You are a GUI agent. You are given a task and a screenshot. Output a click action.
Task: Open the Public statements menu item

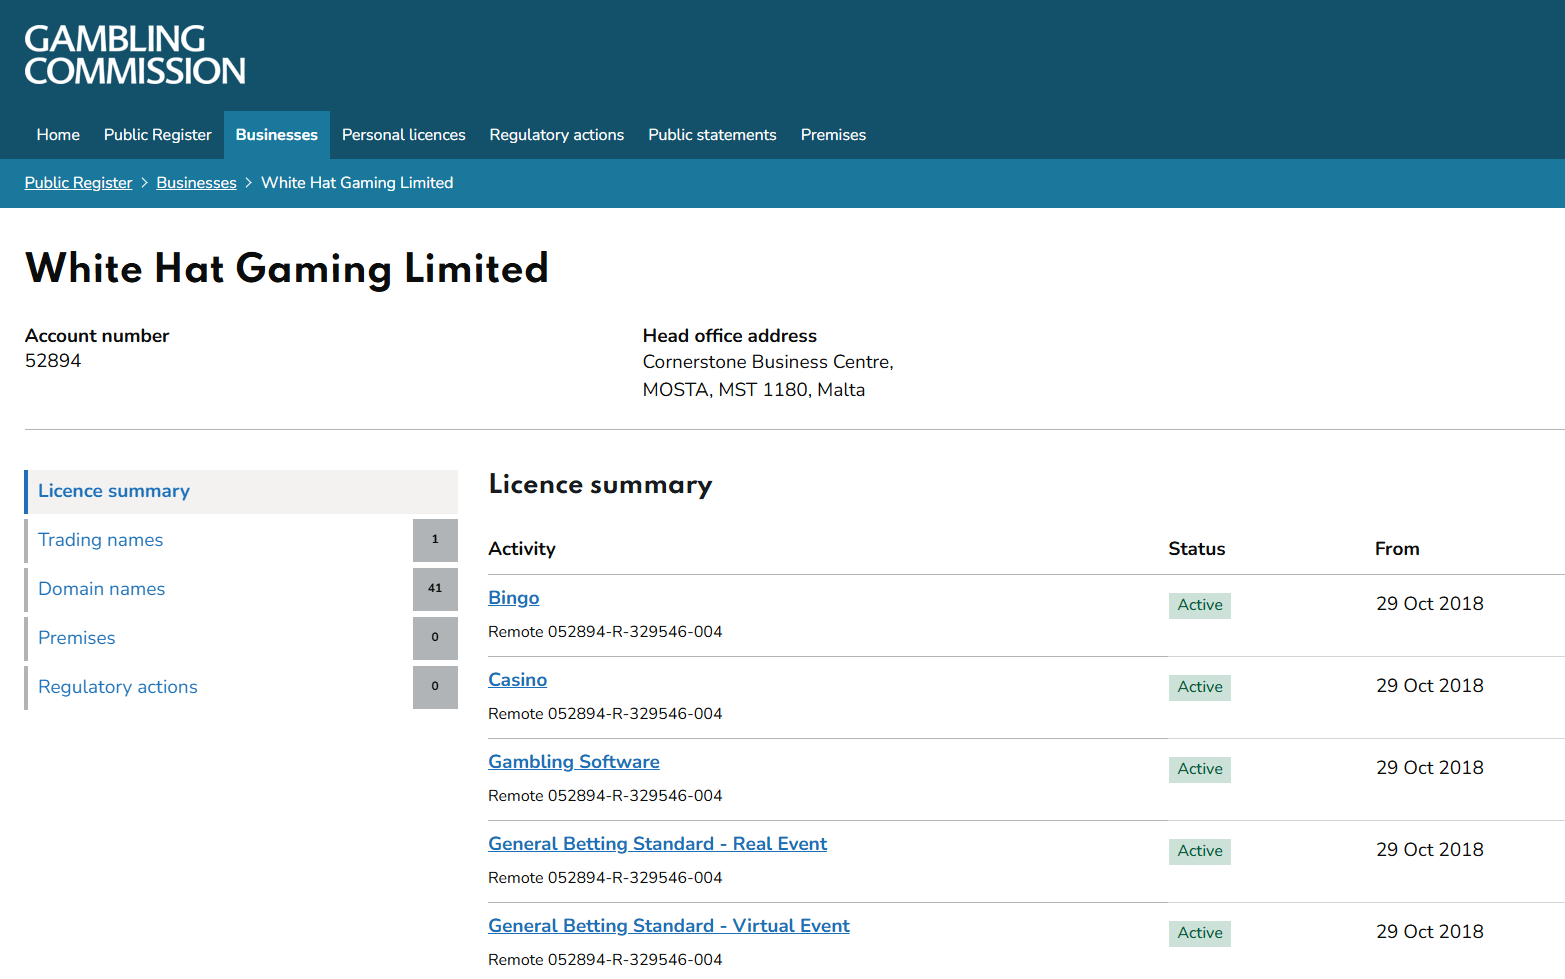pyautogui.click(x=712, y=135)
